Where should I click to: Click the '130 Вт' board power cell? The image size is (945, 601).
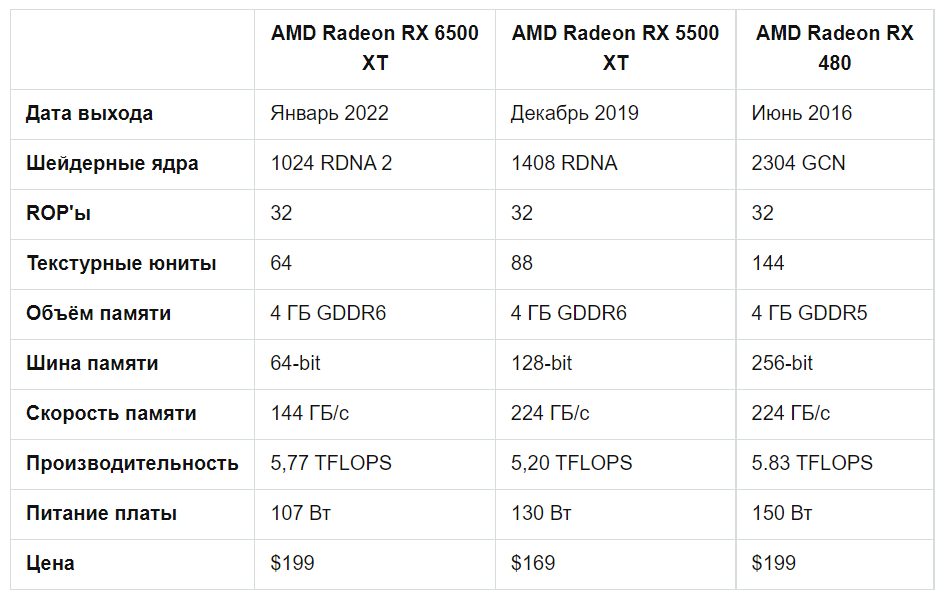click(541, 513)
